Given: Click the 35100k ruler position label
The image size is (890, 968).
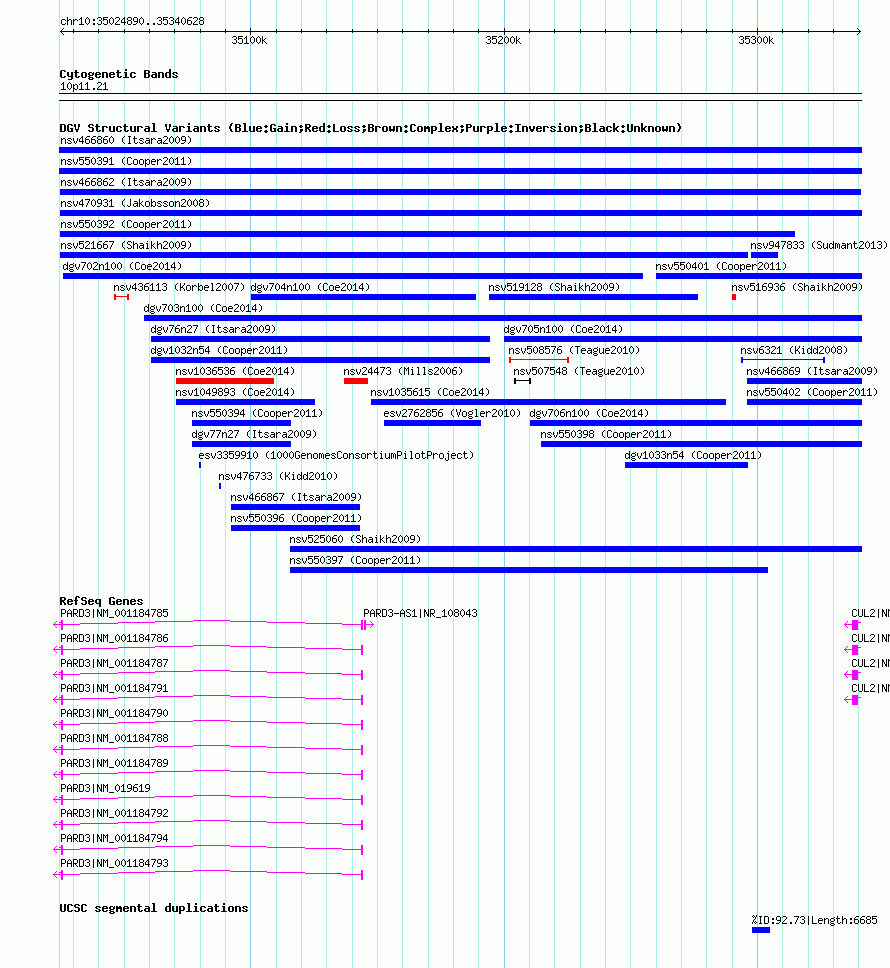Looking at the screenshot, I should point(249,40).
